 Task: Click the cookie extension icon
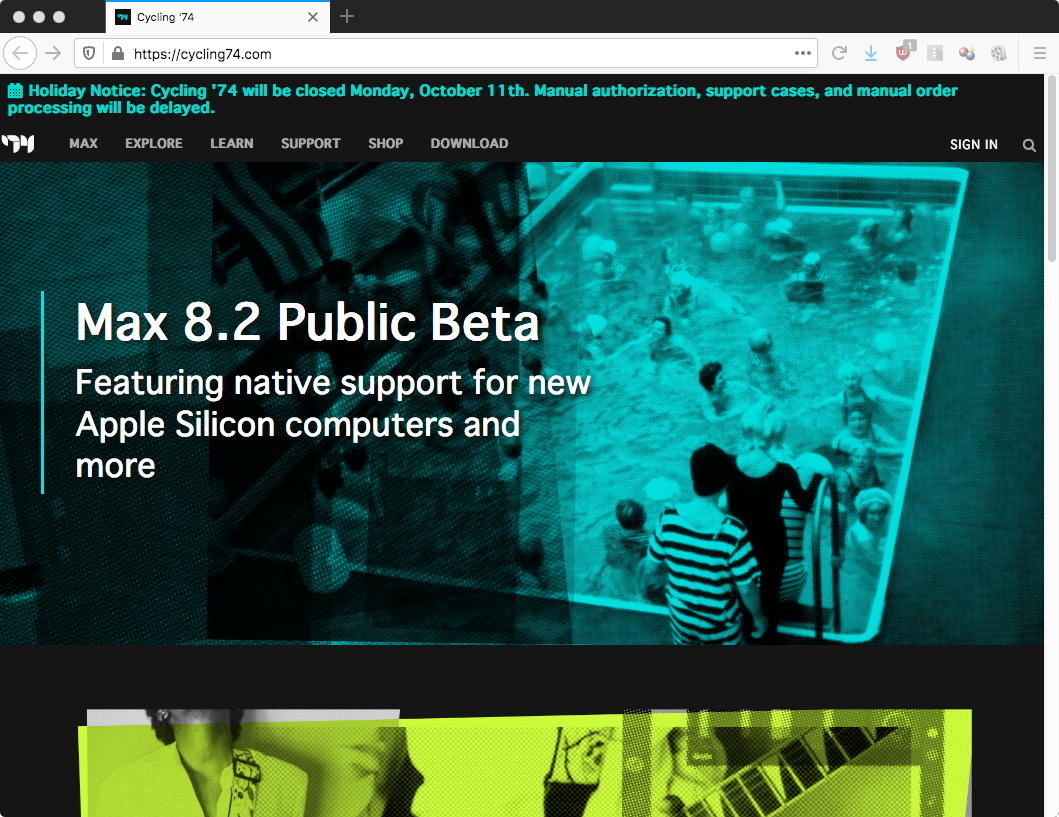pyautogui.click(x=998, y=53)
